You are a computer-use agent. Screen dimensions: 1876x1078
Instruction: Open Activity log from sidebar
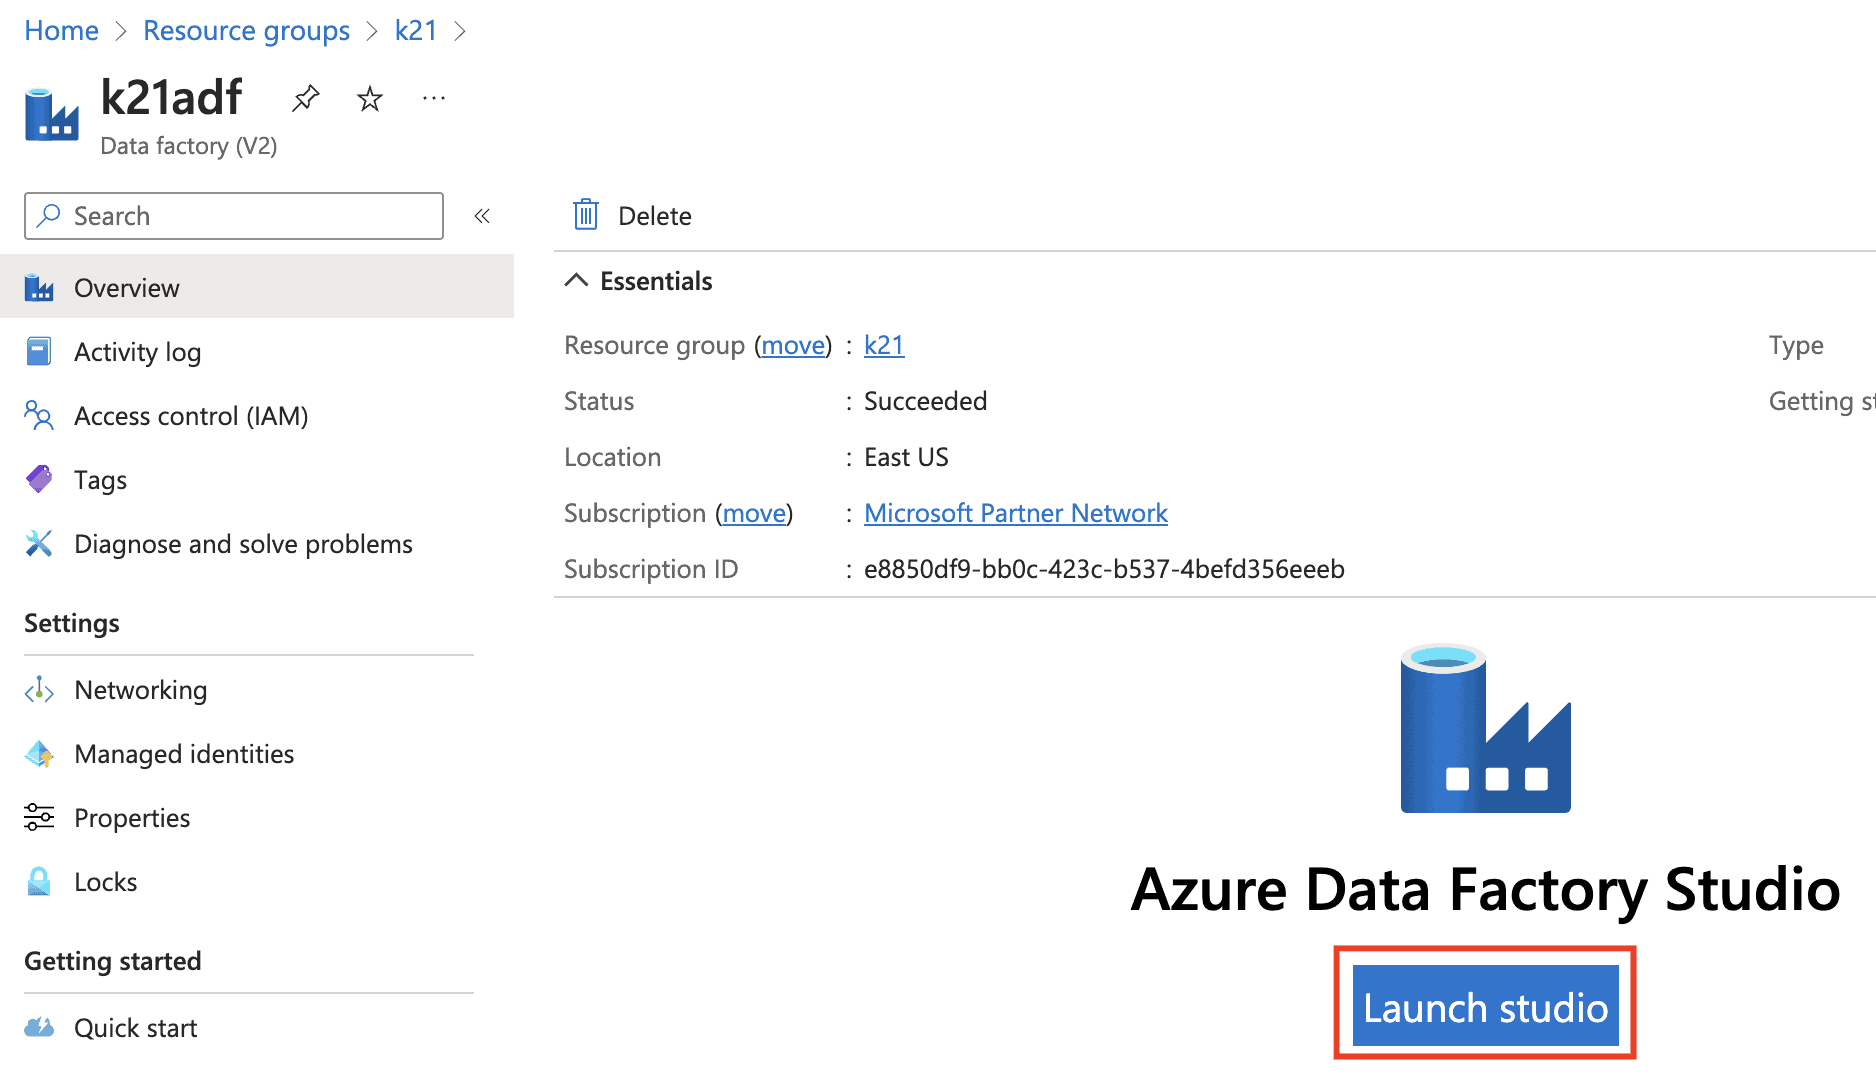[x=137, y=352]
